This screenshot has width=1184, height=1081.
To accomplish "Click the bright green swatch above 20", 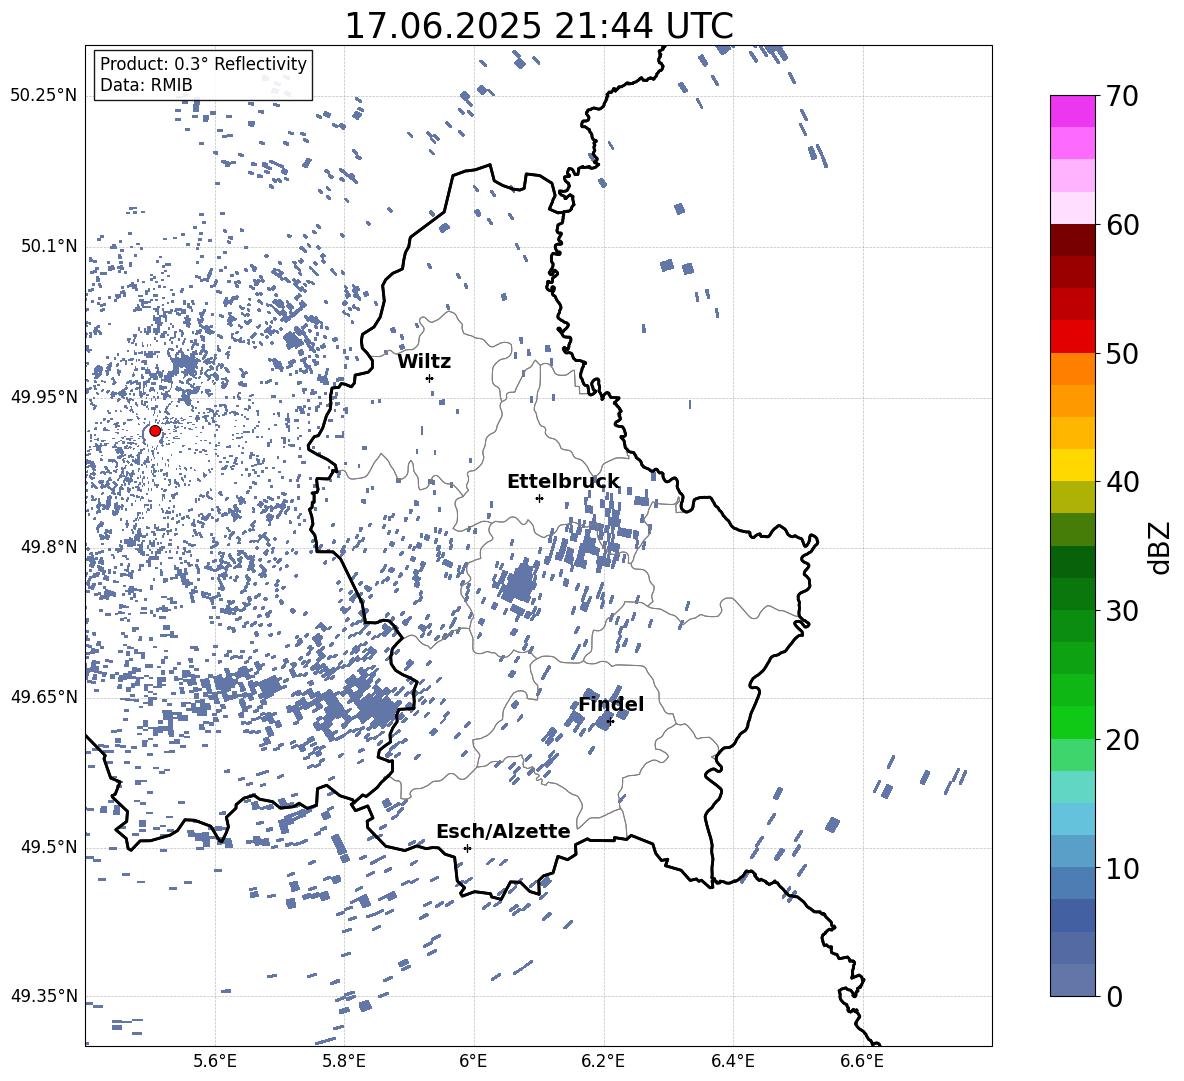I will click(x=1072, y=722).
